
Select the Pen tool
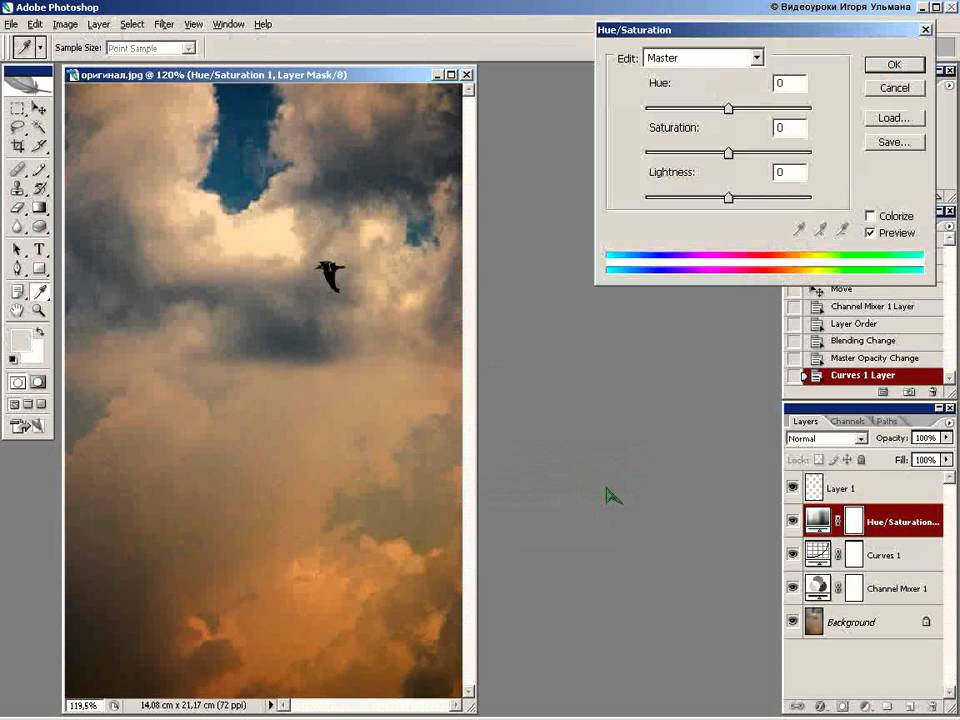17,268
